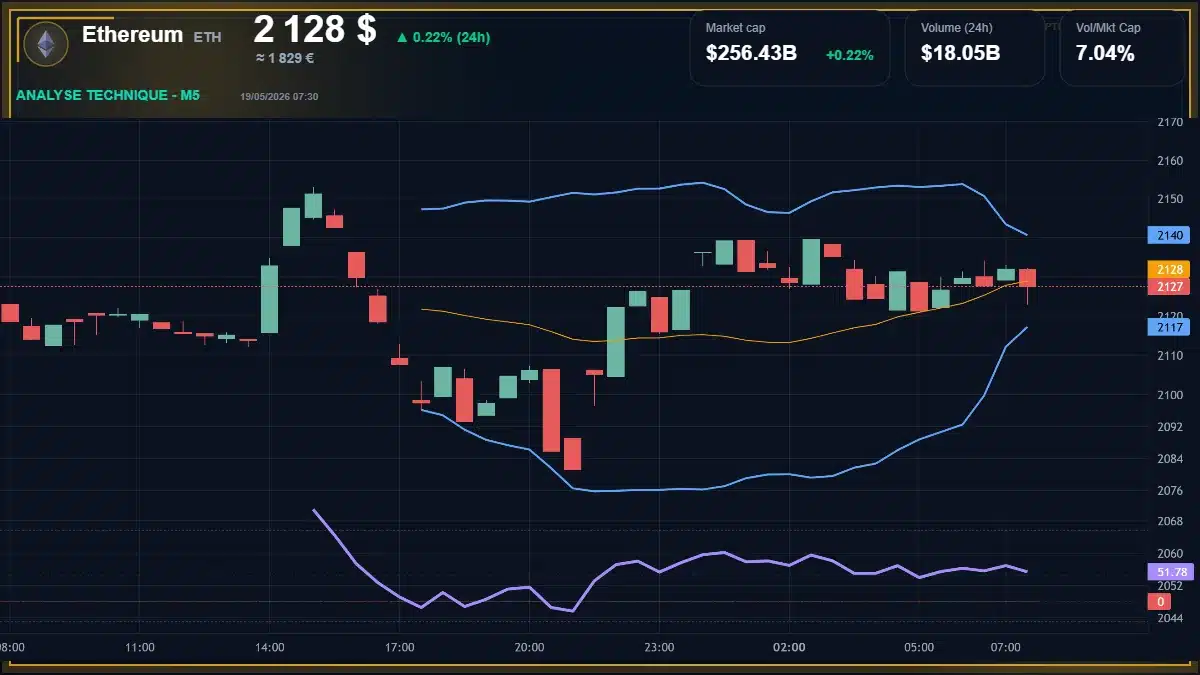Image resolution: width=1200 pixels, height=675 pixels.
Task: Click the 2170 price axis tick
Action: [x=1169, y=122]
